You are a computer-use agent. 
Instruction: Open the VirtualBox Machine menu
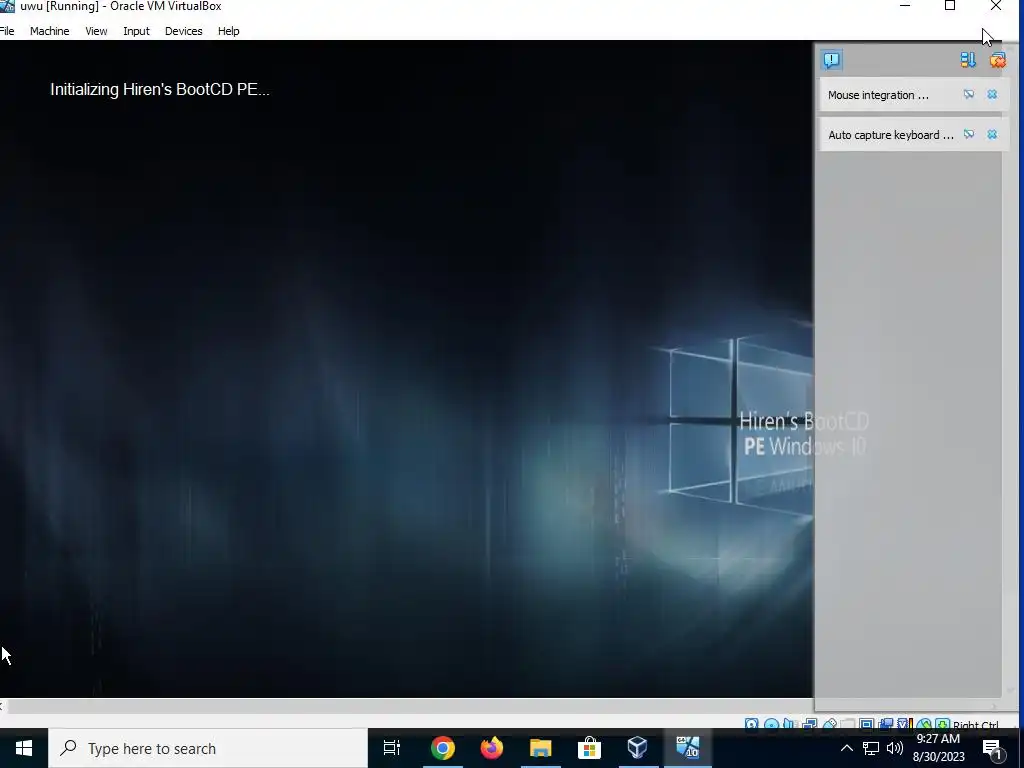click(49, 31)
